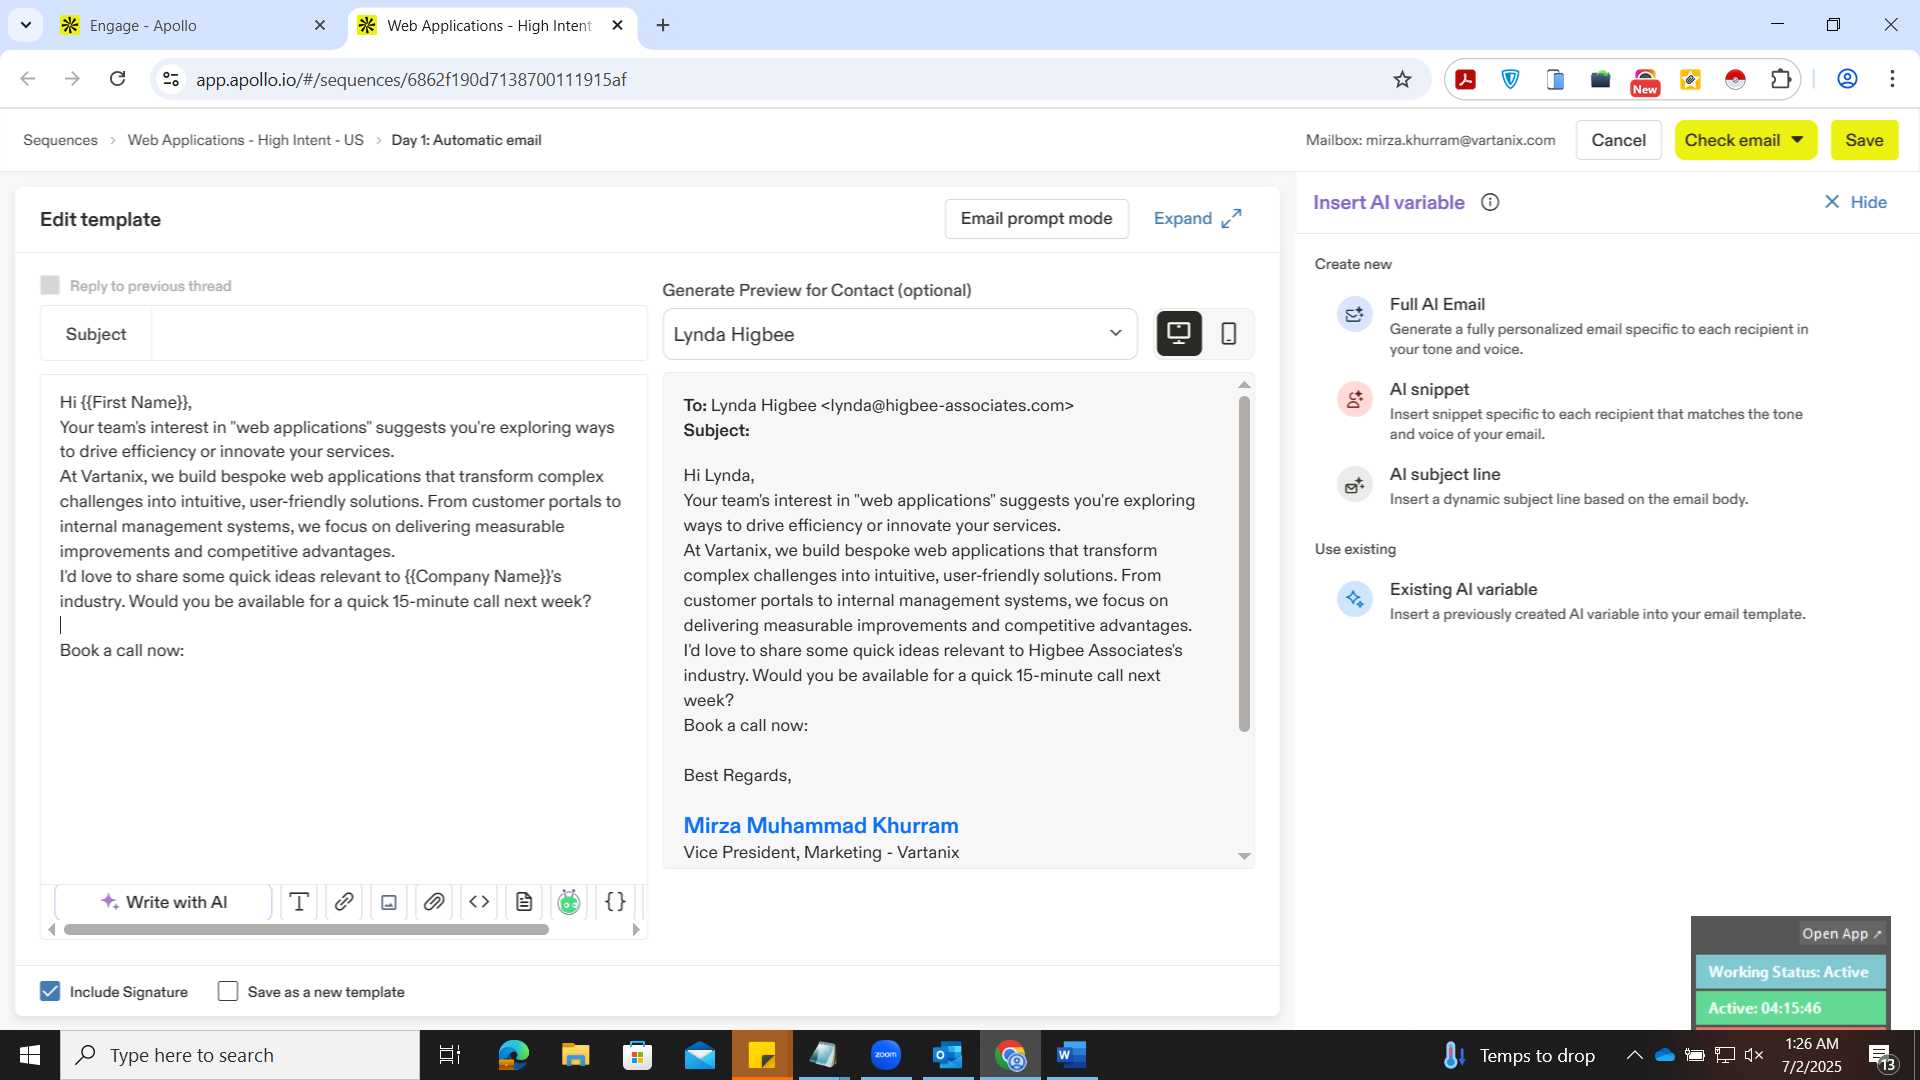The width and height of the screenshot is (1920, 1080).
Task: Open text formatting options in editor toolbar
Action: pyautogui.click(x=298, y=902)
